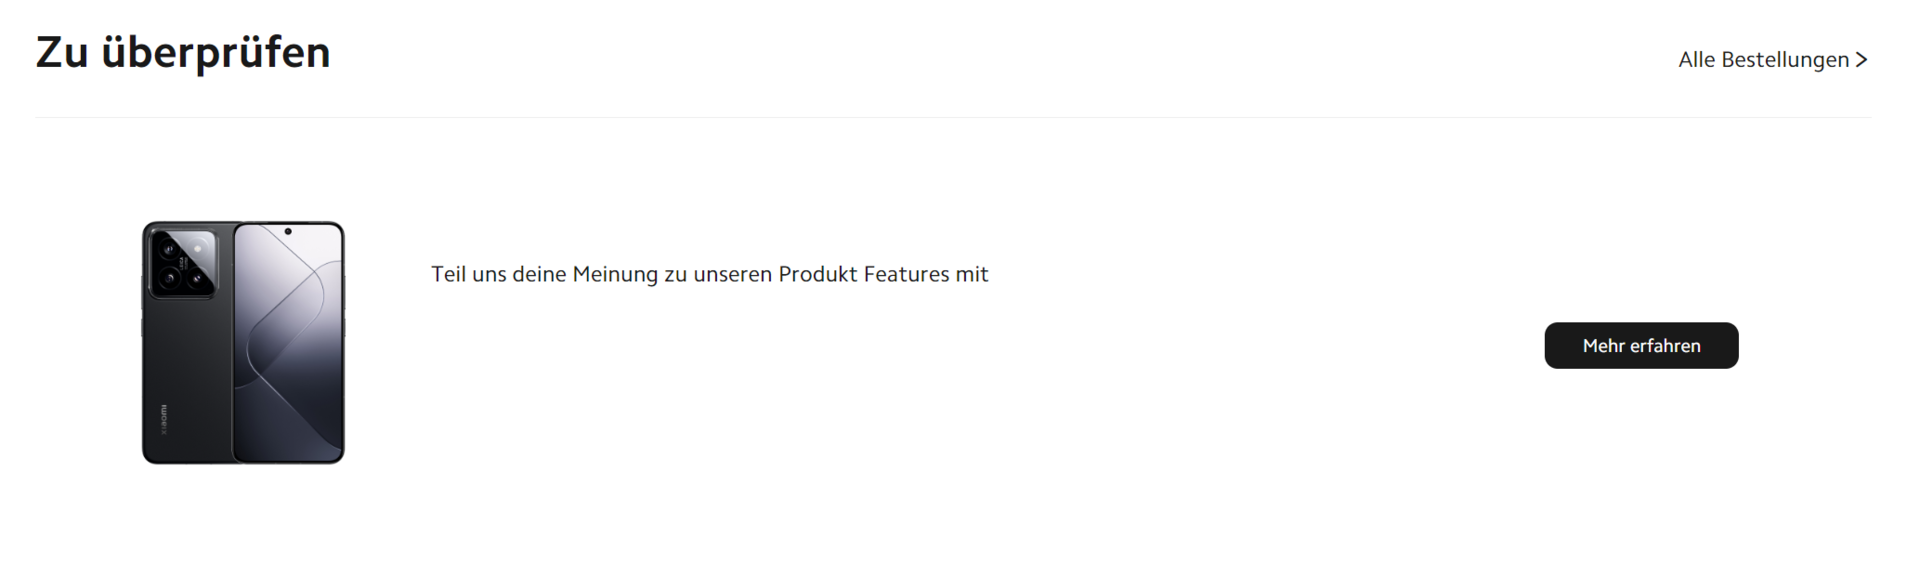Select the Xiaomi phone product image
Image resolution: width=1920 pixels, height=562 pixels.
click(x=243, y=343)
